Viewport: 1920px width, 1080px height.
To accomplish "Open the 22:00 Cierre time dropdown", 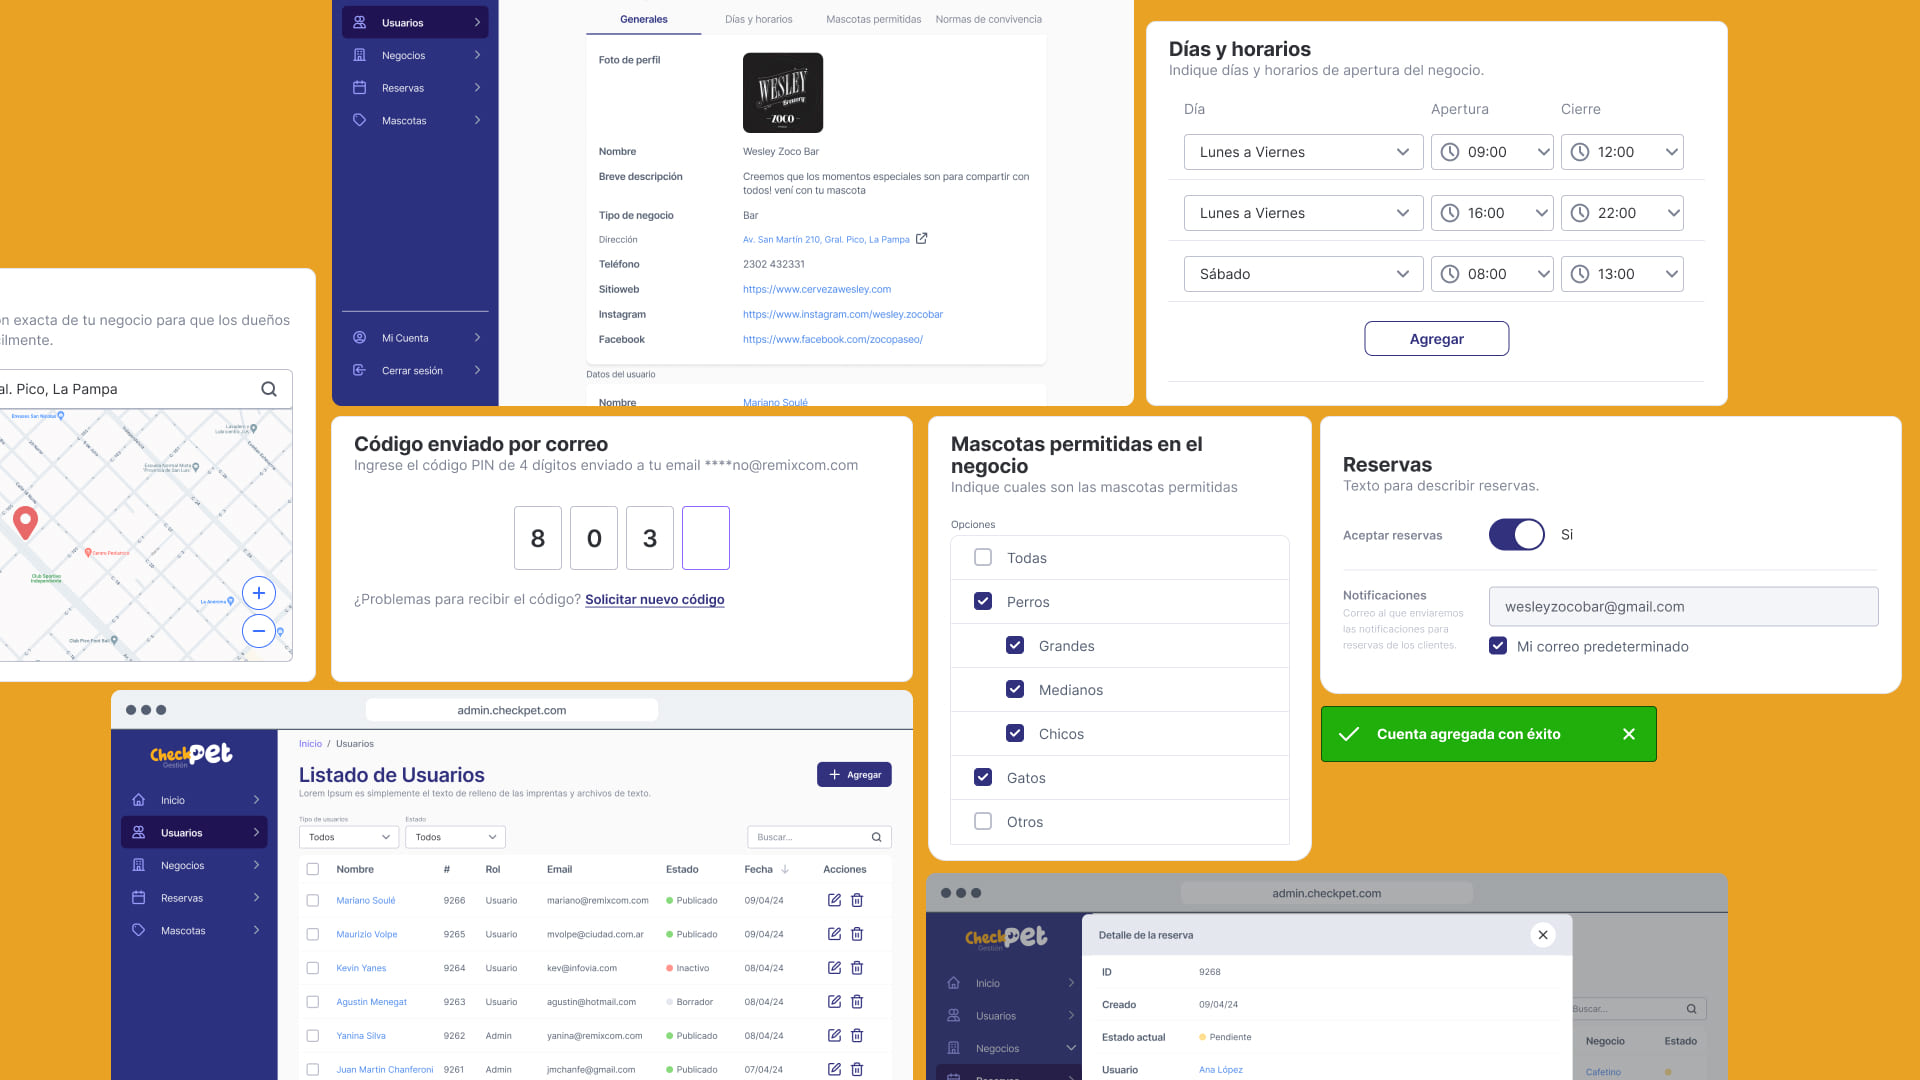I will [x=1622, y=213].
